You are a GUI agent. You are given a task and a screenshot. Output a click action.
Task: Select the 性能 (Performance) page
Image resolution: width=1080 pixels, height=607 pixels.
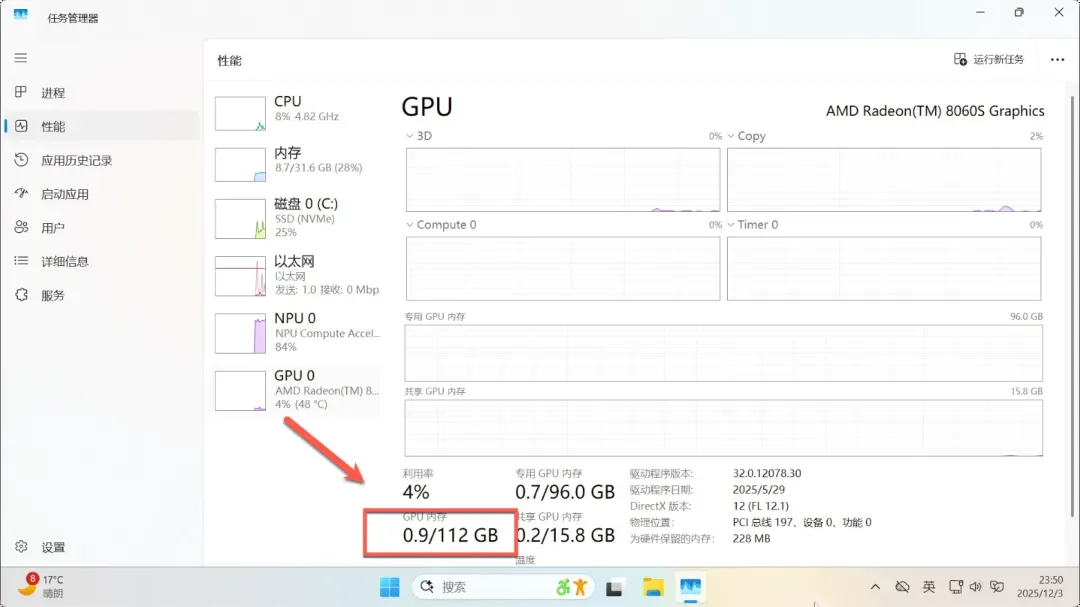[102, 126]
